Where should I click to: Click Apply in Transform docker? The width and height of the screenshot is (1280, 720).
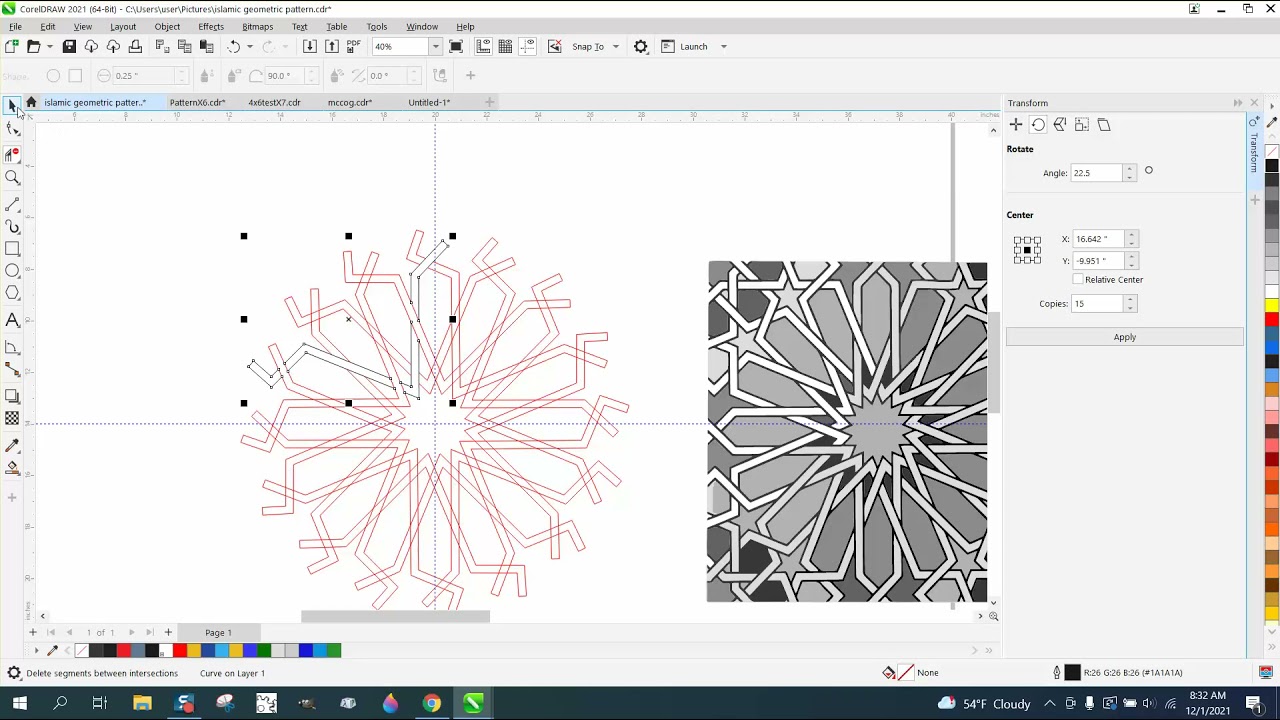pos(1125,338)
